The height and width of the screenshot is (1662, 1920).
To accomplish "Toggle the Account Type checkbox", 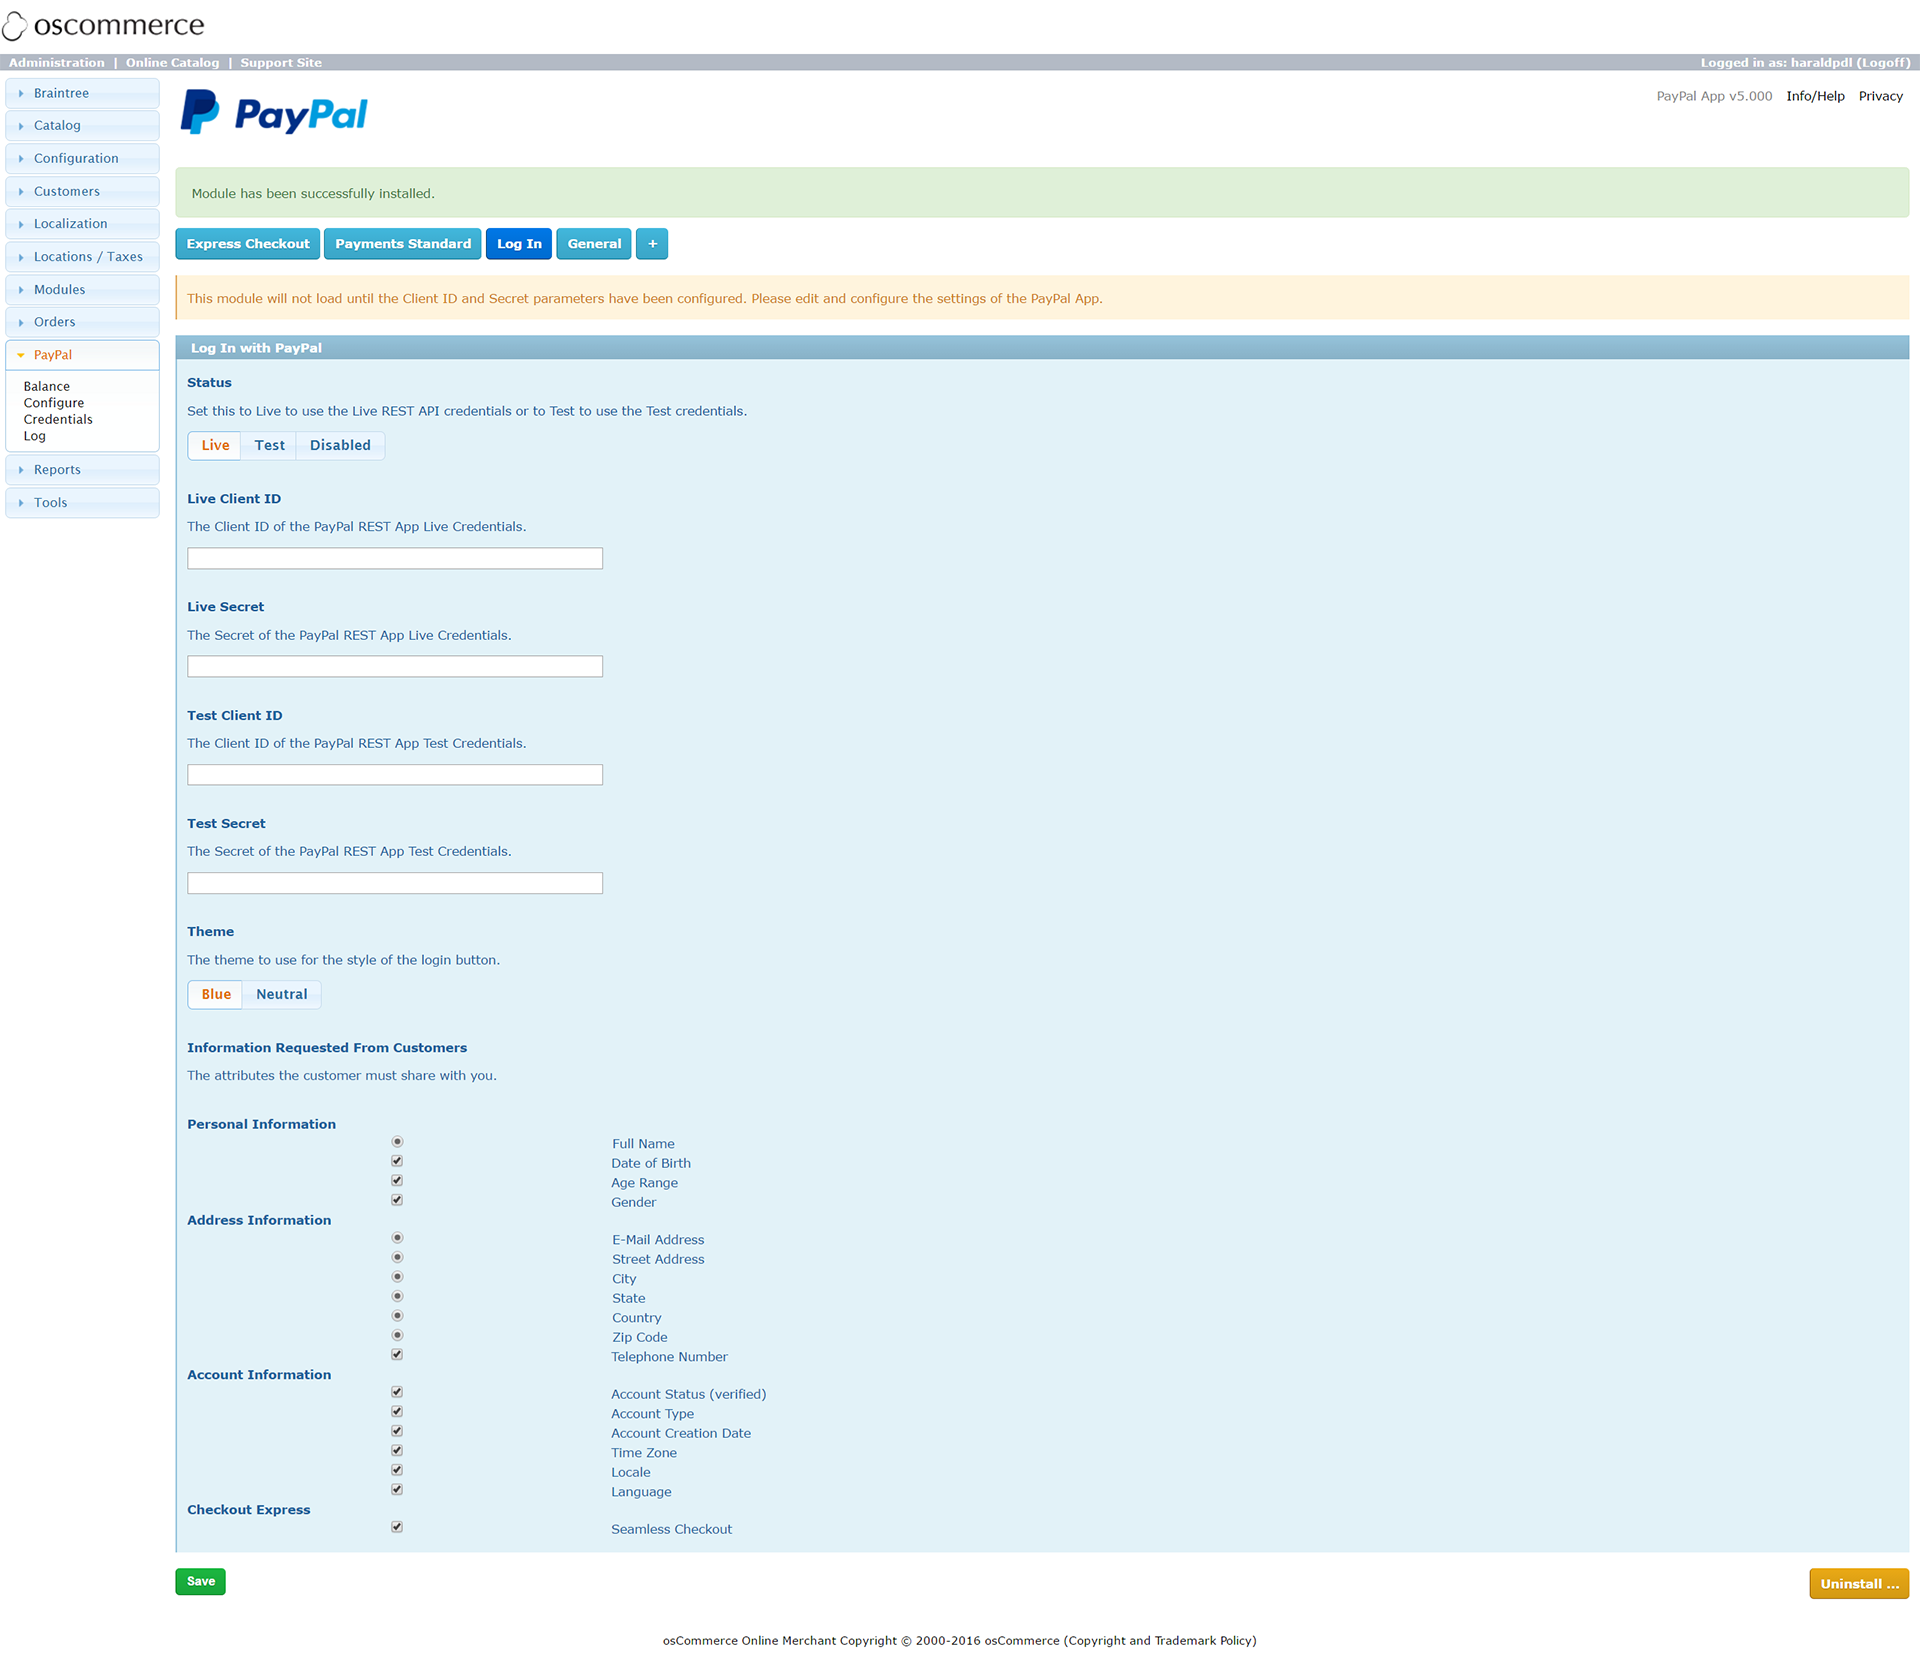I will (397, 1412).
